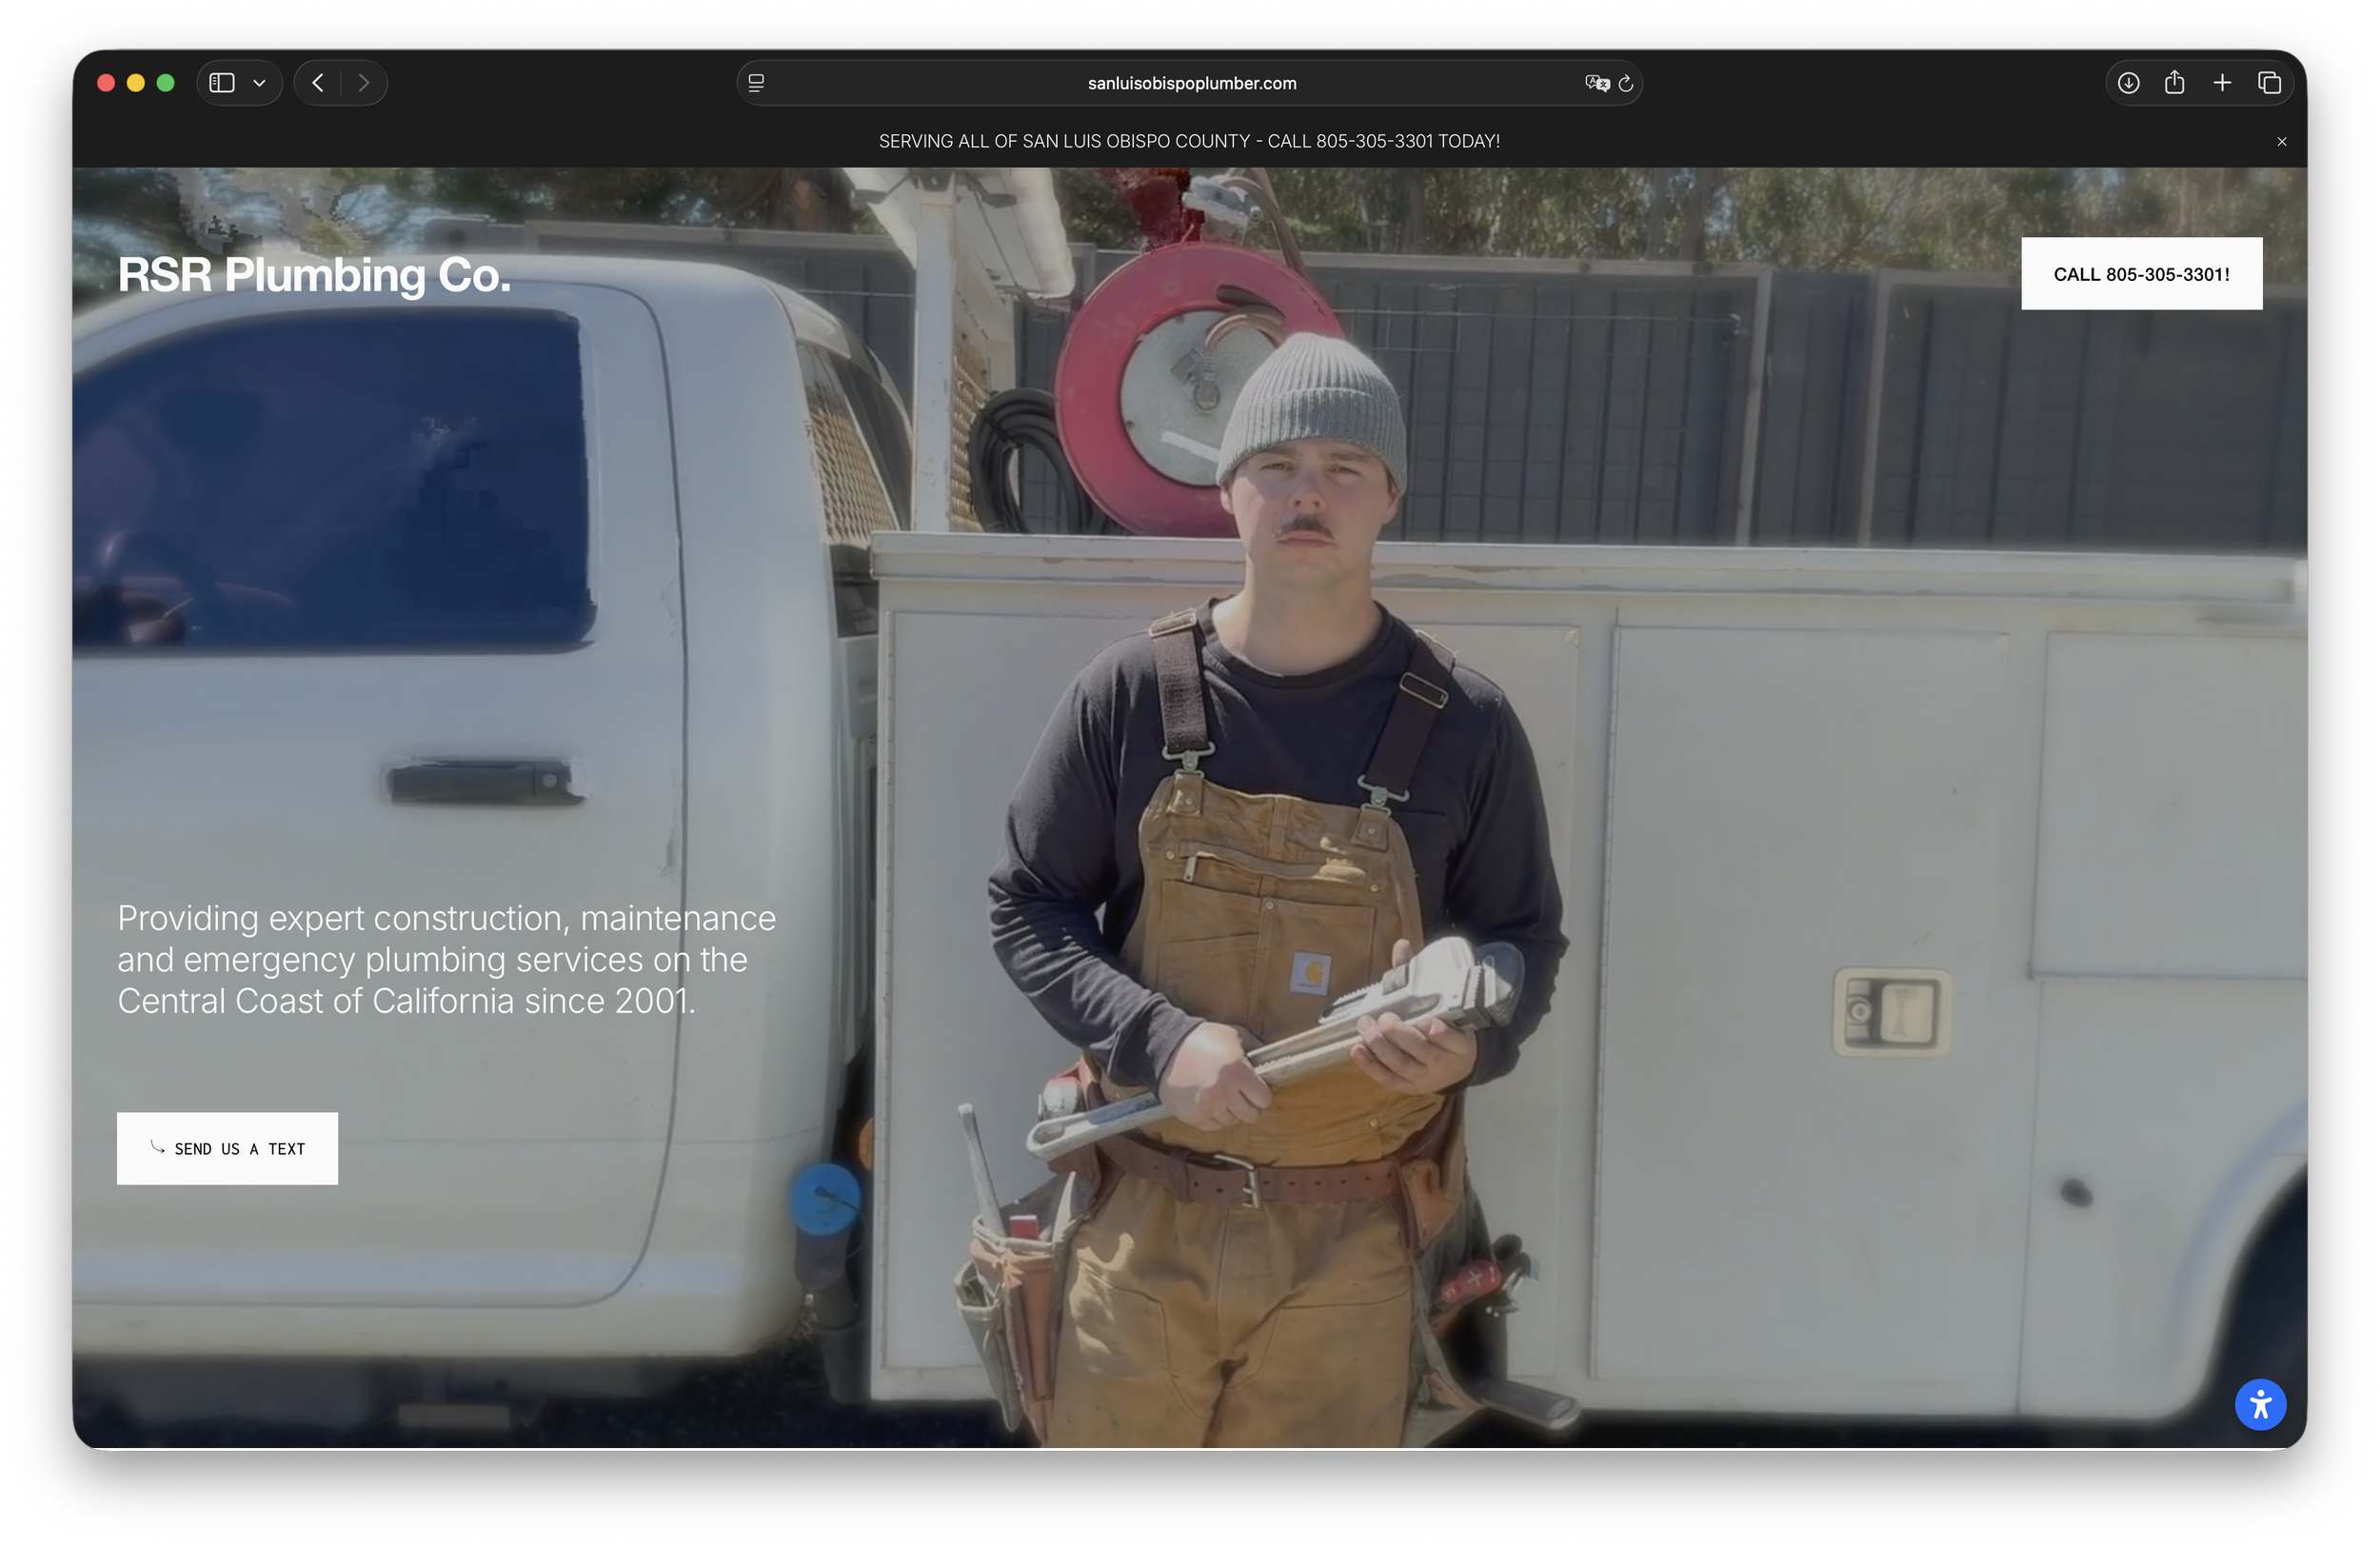The width and height of the screenshot is (2380, 1547).
Task: Click the green fullscreen window button
Action: coord(166,83)
